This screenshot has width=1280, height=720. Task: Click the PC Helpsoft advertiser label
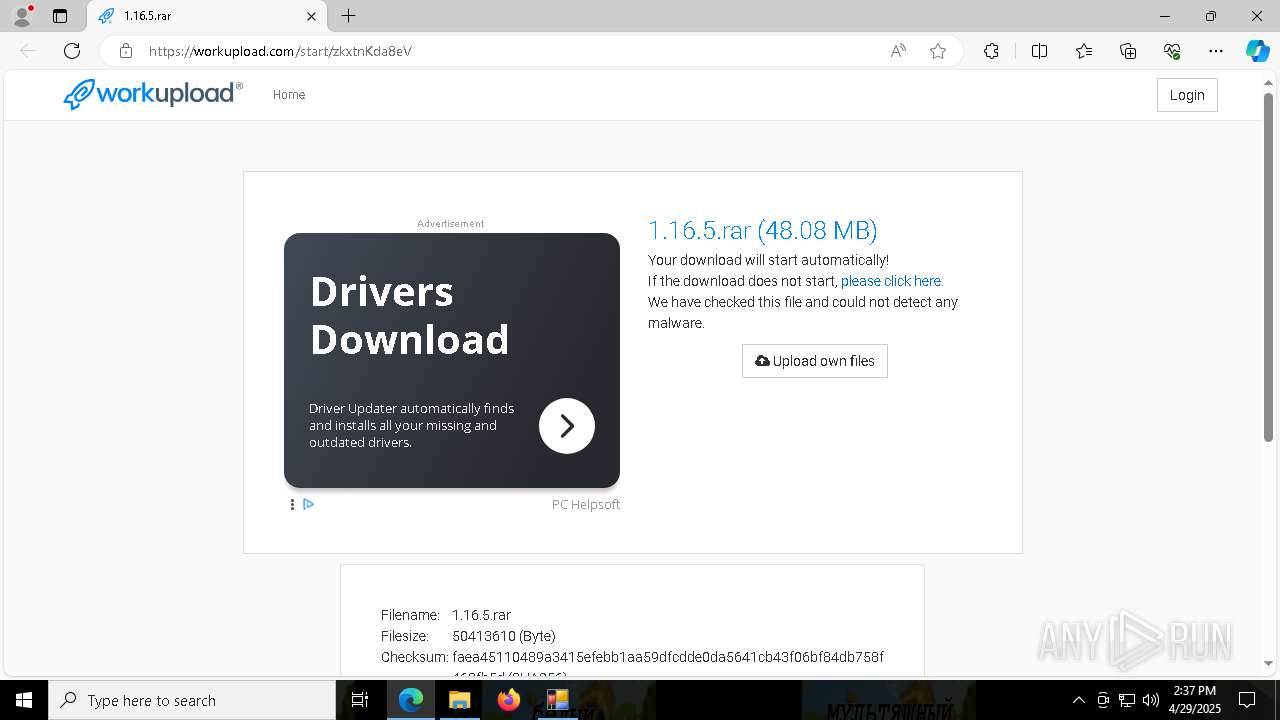(x=586, y=505)
